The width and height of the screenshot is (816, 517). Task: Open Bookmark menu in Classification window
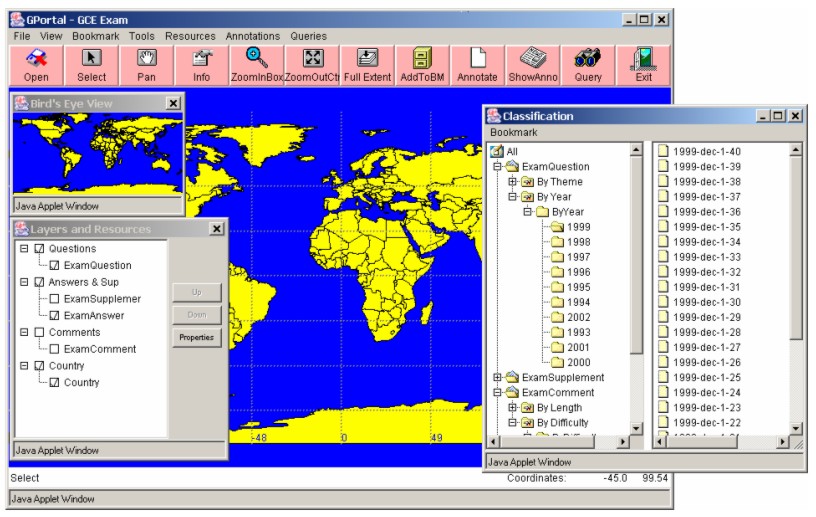514,133
